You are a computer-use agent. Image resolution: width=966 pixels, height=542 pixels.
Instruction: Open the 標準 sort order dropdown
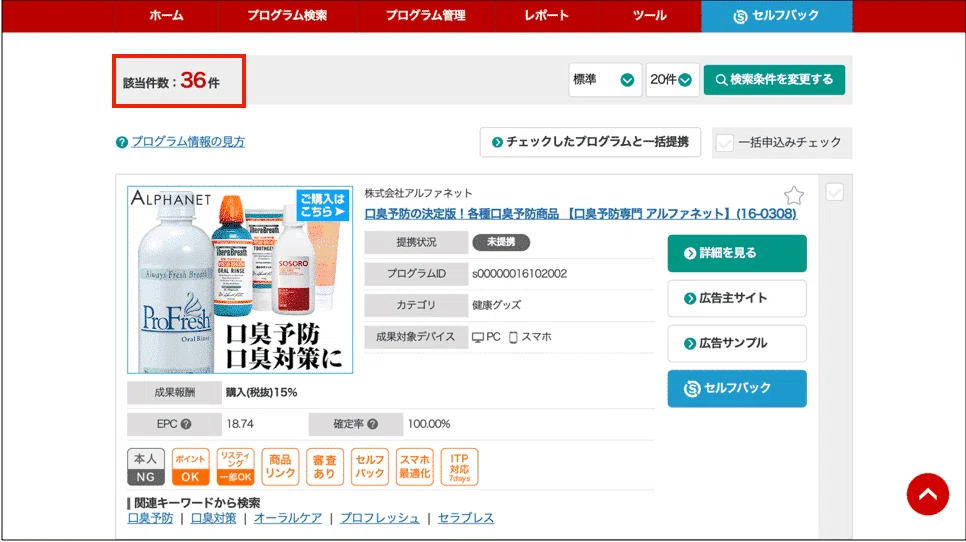tap(605, 80)
